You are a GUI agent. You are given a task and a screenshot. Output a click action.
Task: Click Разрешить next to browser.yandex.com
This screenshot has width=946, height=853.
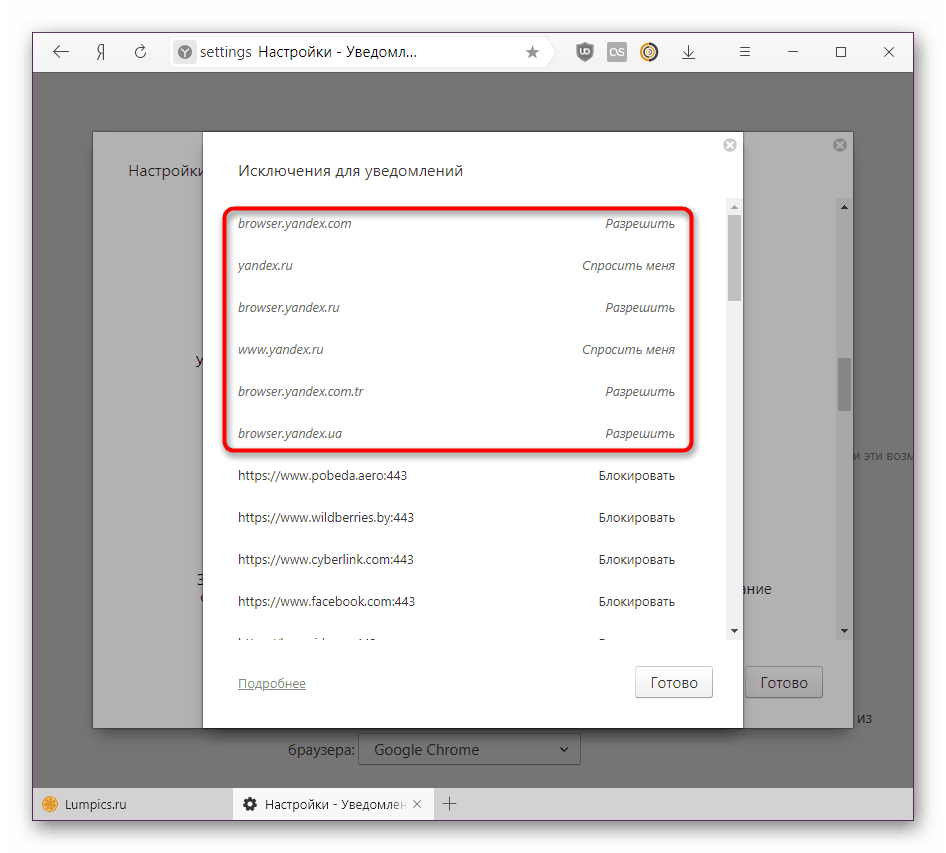point(640,224)
